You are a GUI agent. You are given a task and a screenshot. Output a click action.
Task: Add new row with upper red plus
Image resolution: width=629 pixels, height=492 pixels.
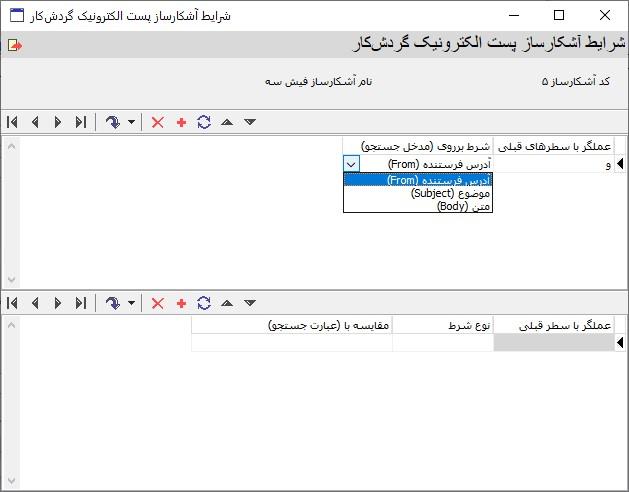click(x=181, y=122)
